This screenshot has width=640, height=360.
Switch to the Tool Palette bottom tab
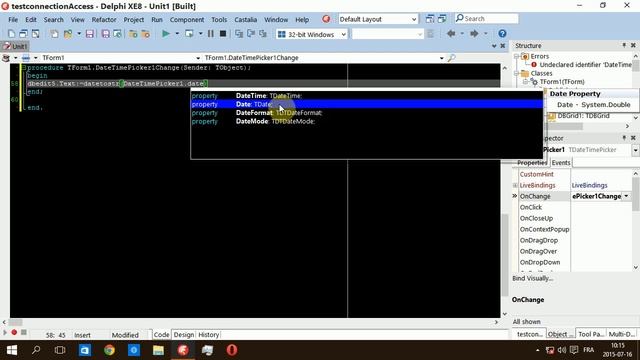click(x=591, y=334)
